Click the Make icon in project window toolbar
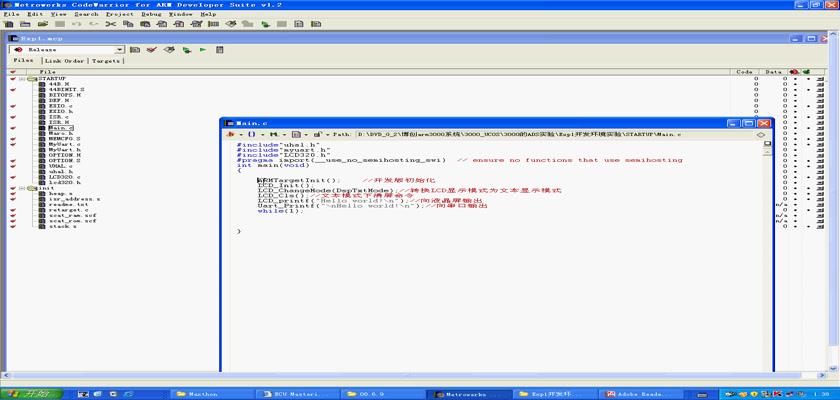 (x=169, y=50)
